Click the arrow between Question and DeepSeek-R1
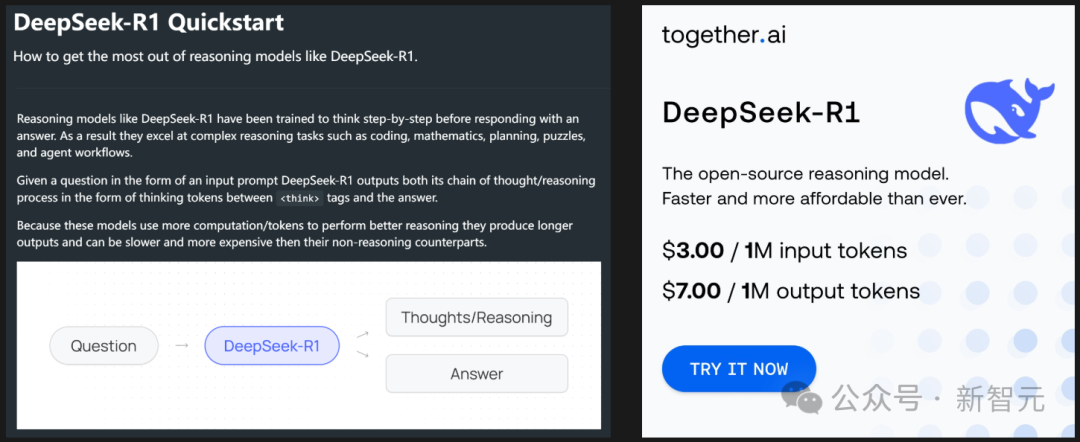Screen dimensions: 1080x442 tap(181, 346)
